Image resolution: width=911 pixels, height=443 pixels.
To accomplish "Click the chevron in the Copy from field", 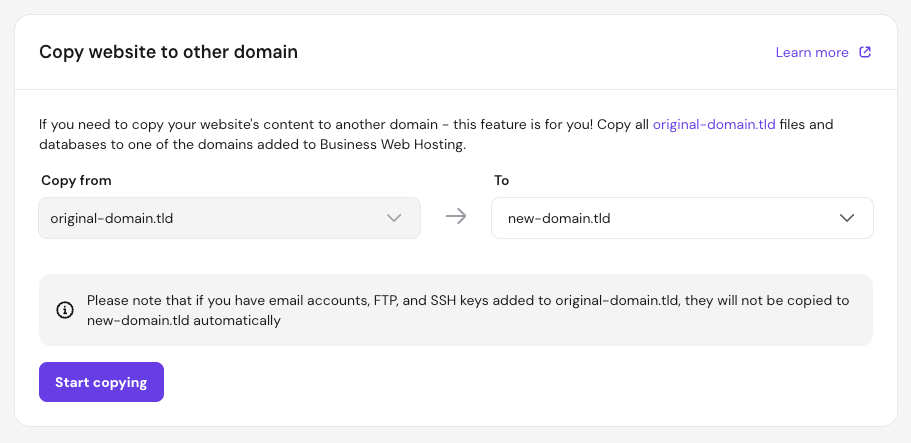I will point(394,218).
